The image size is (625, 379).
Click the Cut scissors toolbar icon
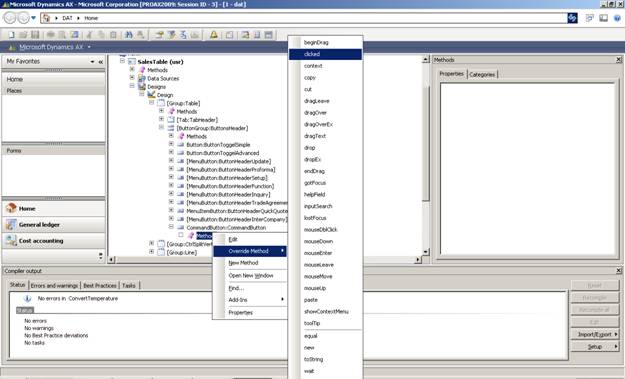(89, 35)
